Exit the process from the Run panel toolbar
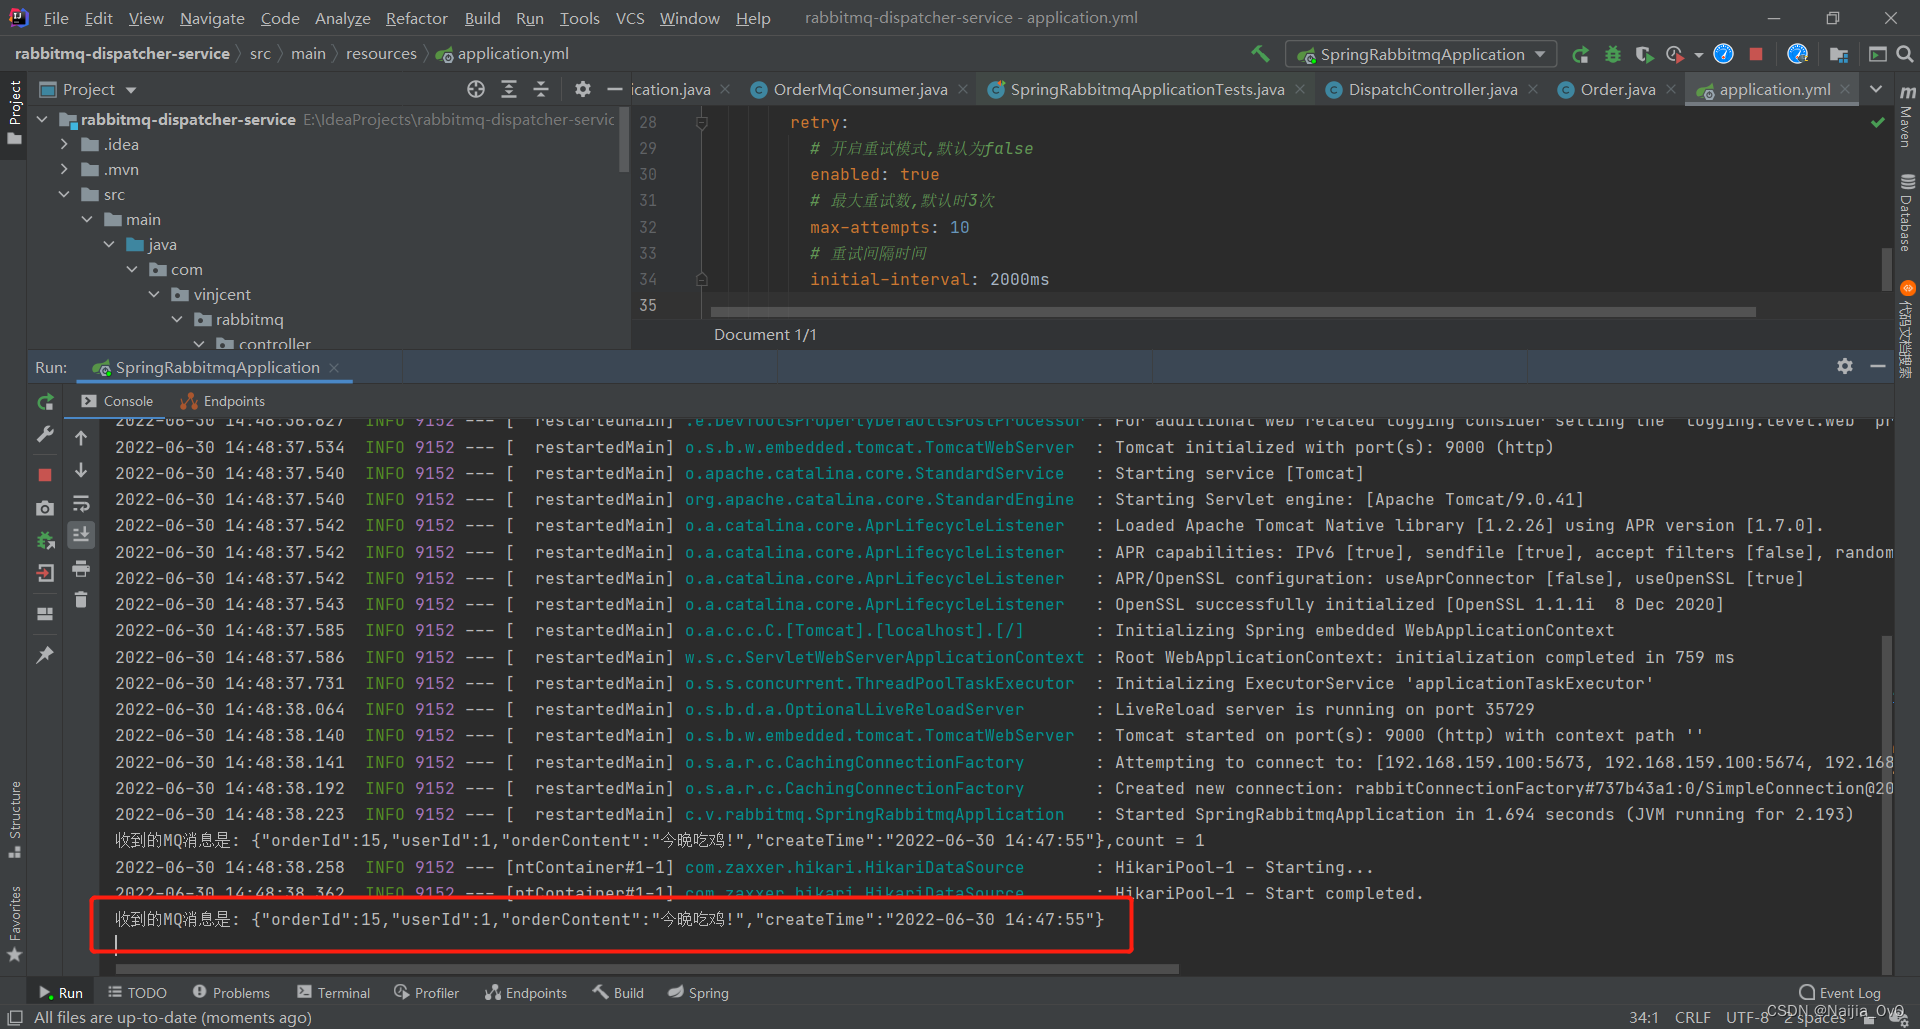 (45, 574)
